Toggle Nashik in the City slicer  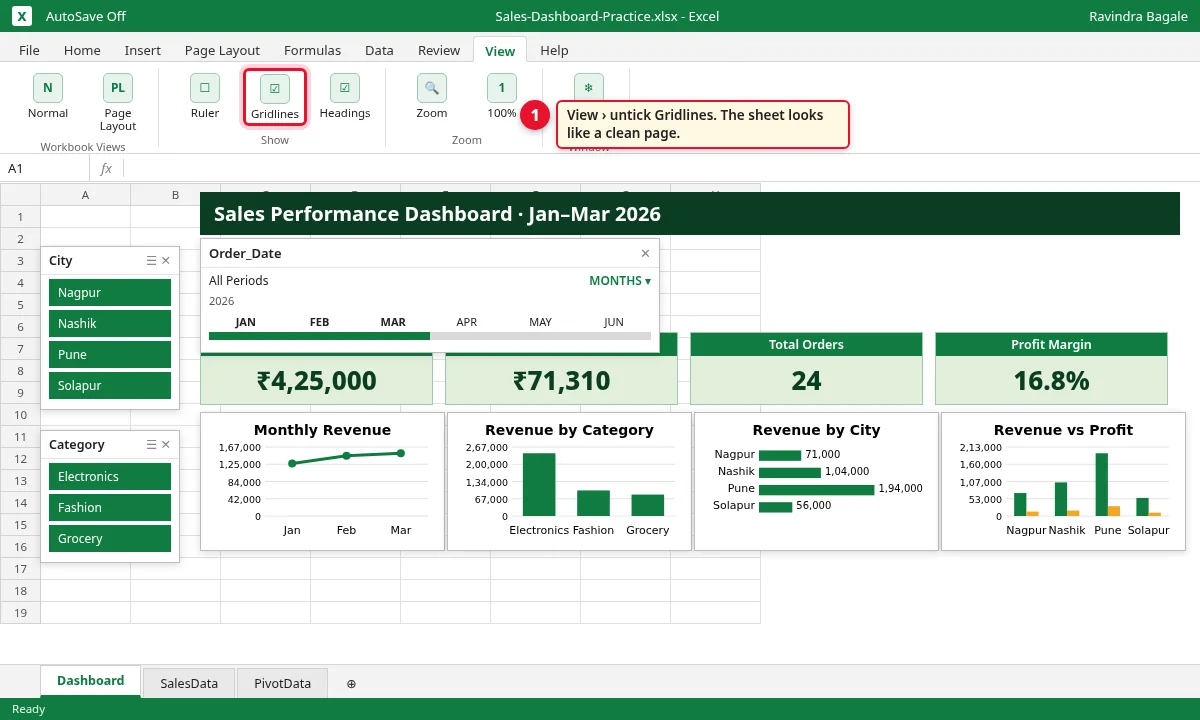tap(110, 323)
